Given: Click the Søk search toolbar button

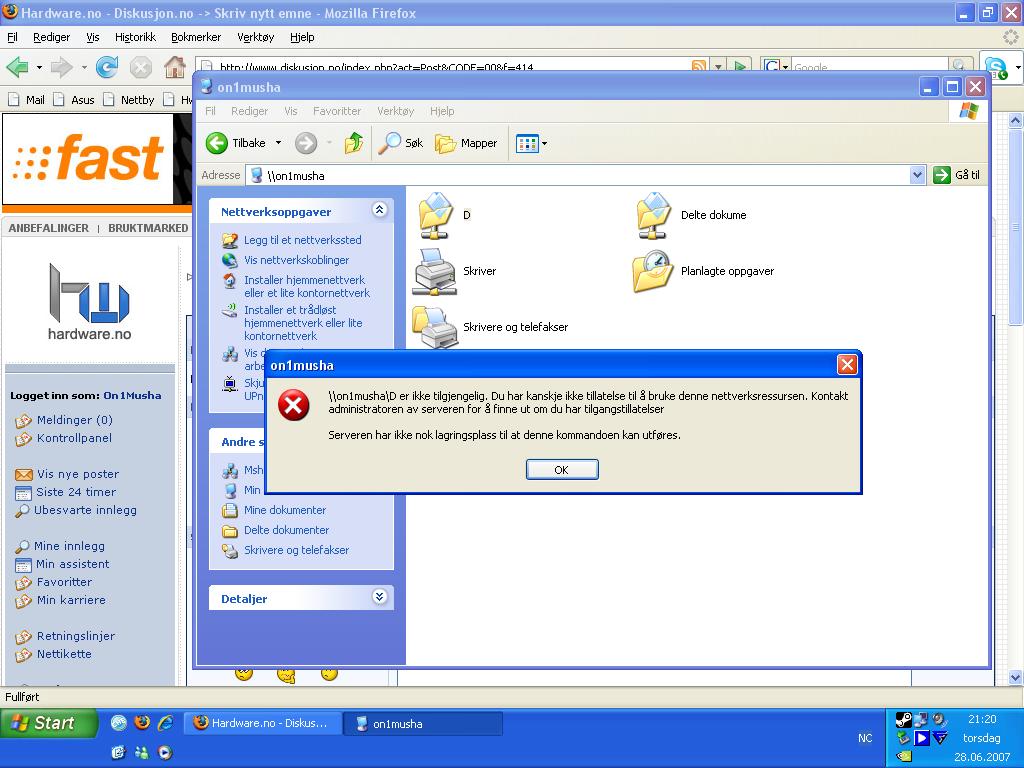Looking at the screenshot, I should click(x=401, y=143).
